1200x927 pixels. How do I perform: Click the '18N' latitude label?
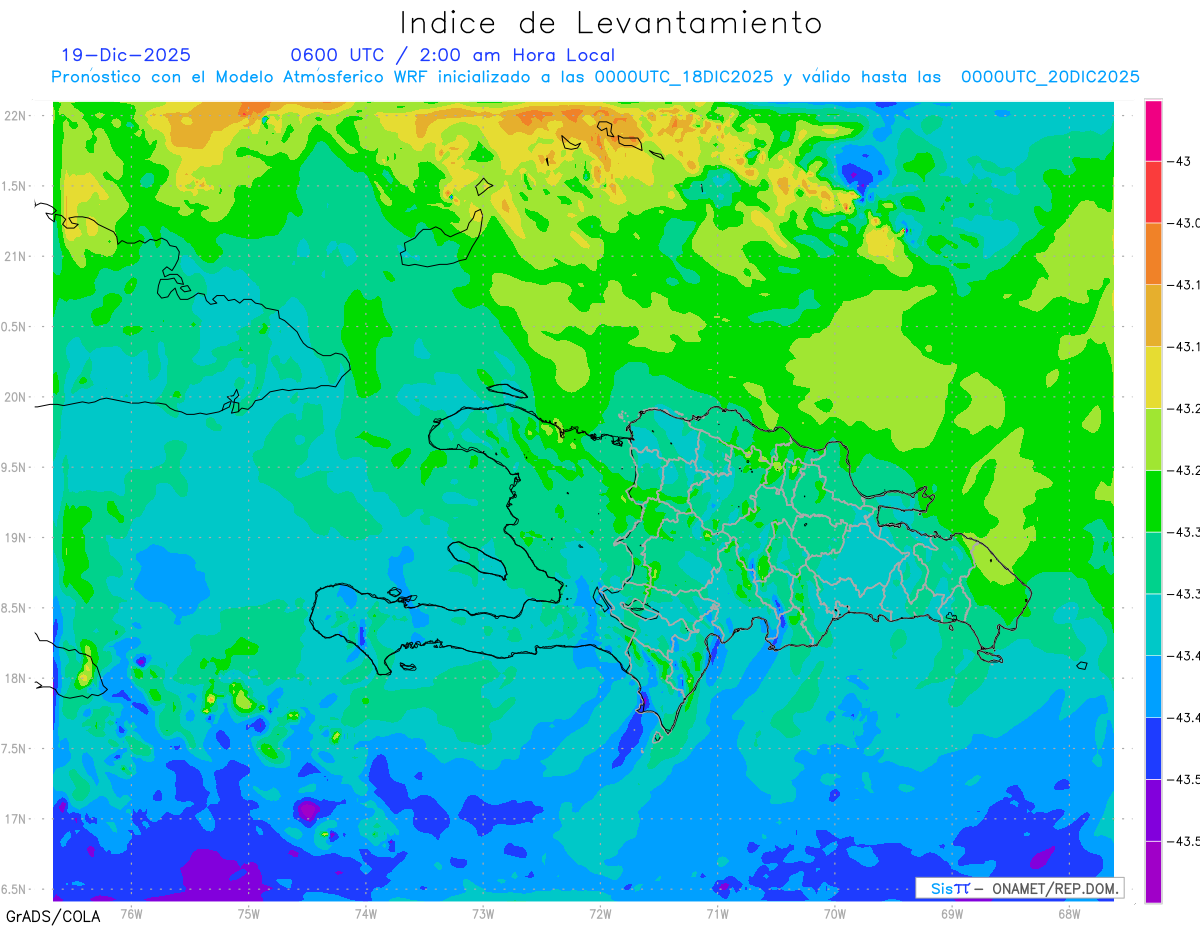point(17,678)
